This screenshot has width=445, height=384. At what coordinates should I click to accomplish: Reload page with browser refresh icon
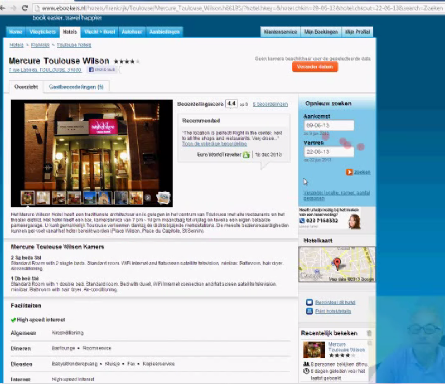tap(25, 8)
